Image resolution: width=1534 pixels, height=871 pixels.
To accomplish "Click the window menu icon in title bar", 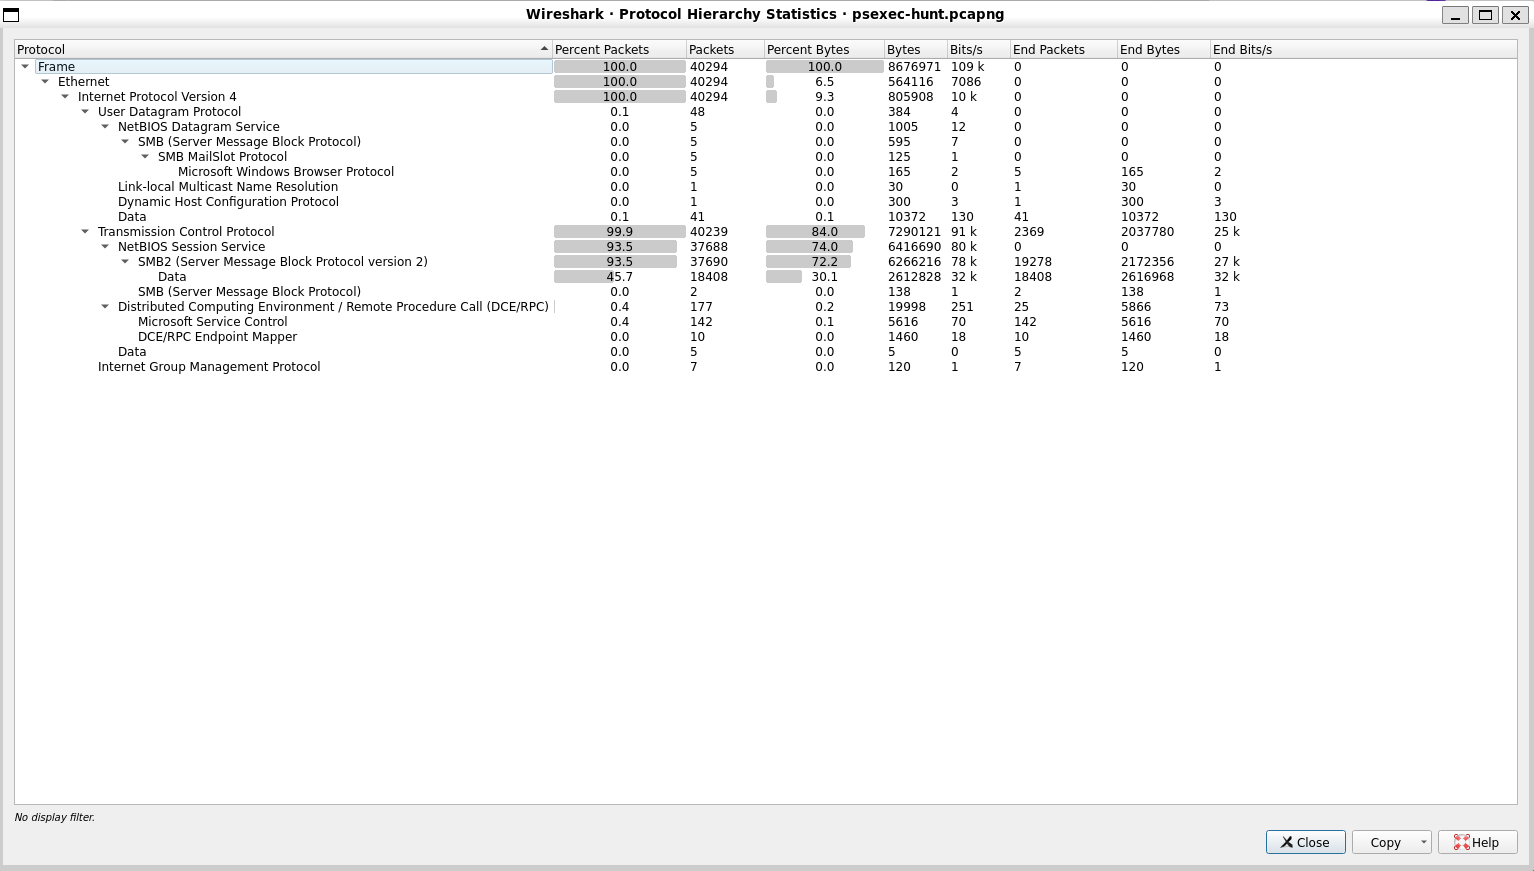I will click(x=11, y=14).
